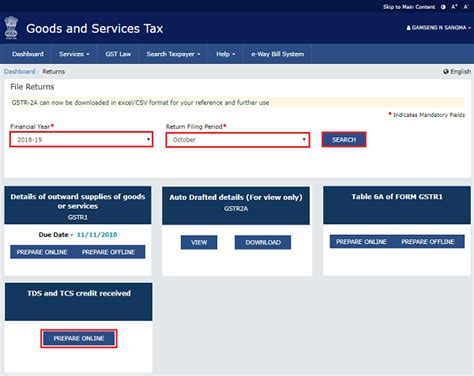The width and height of the screenshot is (474, 376).
Task: Click the Returns breadcrumb text
Action: [54, 72]
